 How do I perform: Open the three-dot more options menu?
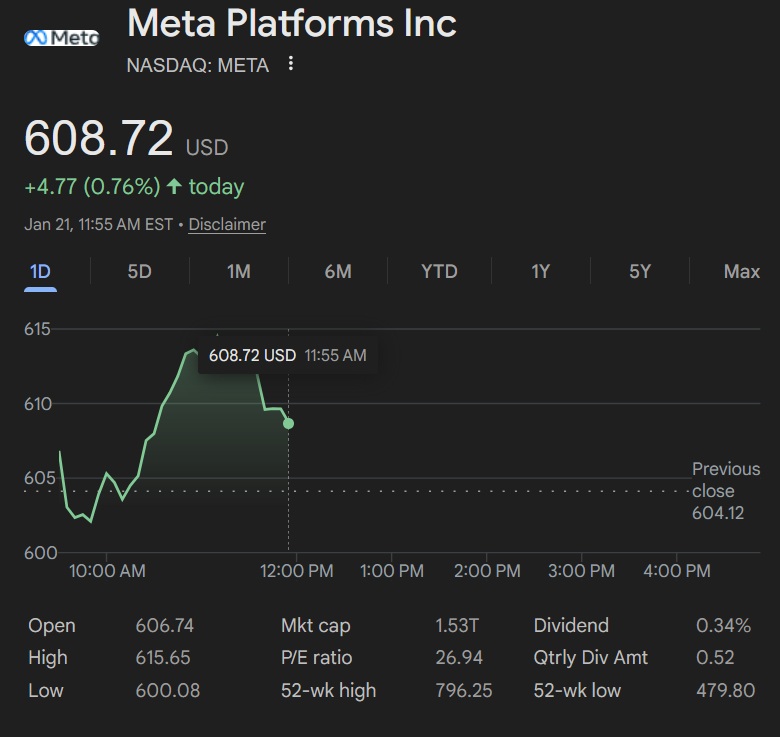291,64
